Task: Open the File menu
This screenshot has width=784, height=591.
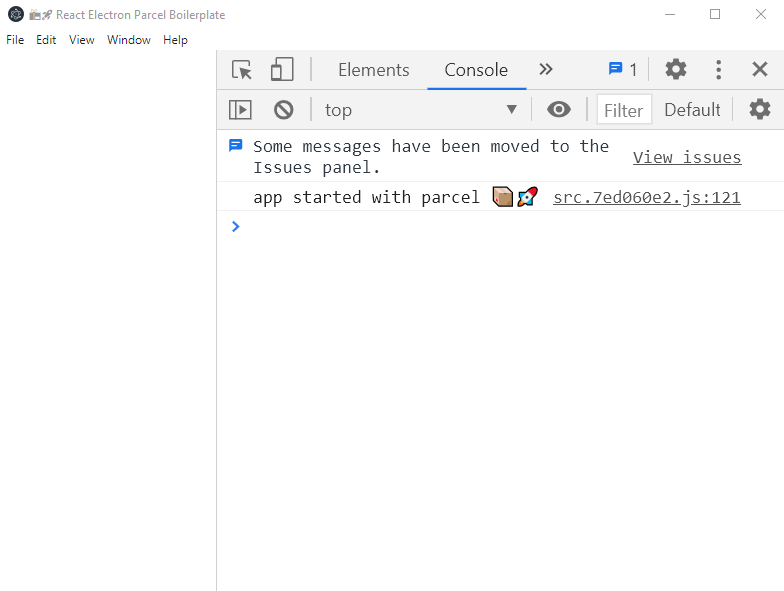Action: (15, 40)
